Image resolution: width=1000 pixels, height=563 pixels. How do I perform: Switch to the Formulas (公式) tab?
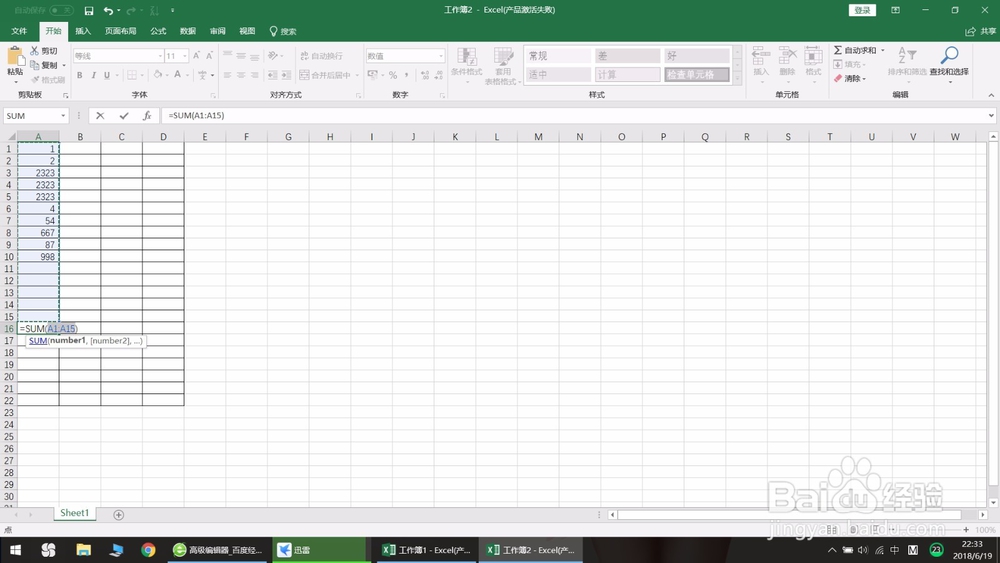pyautogui.click(x=158, y=31)
